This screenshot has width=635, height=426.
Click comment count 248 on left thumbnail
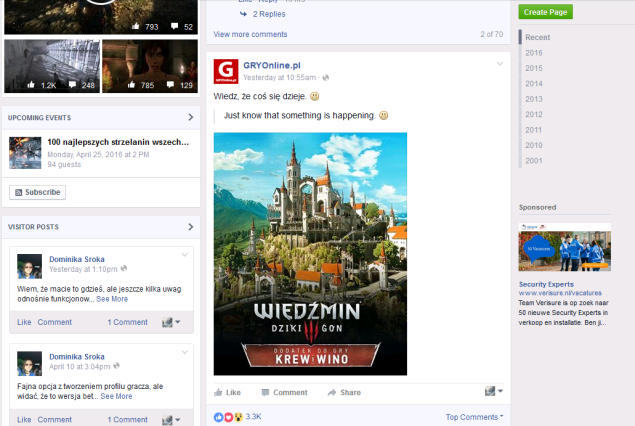pos(82,85)
